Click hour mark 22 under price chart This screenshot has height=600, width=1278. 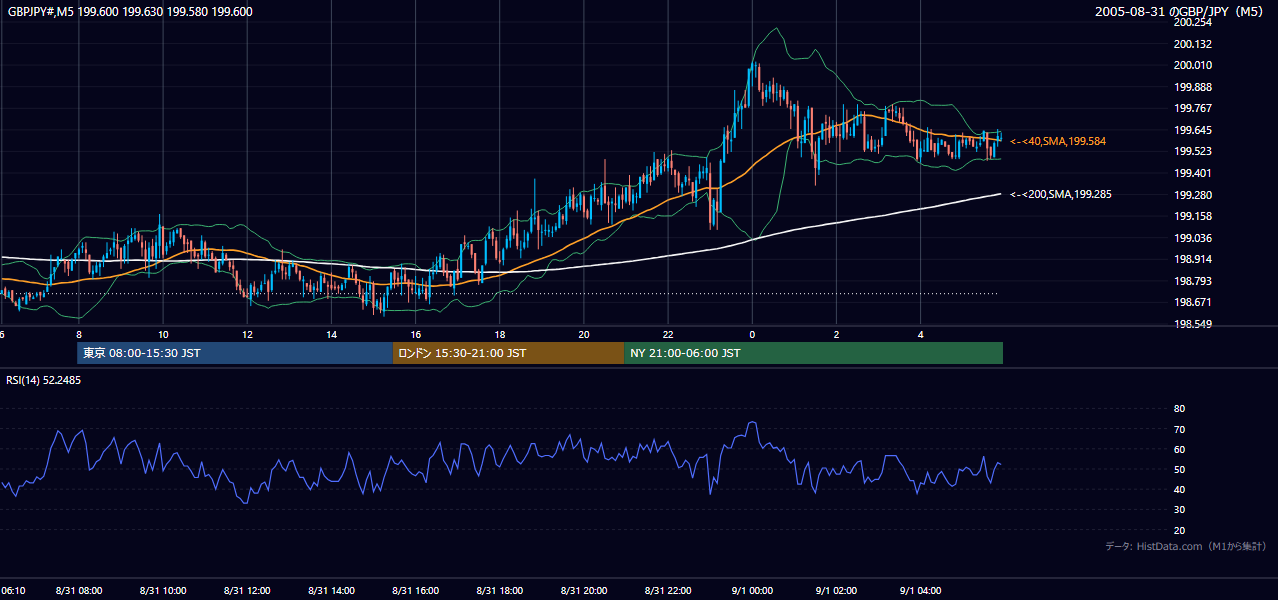point(668,335)
